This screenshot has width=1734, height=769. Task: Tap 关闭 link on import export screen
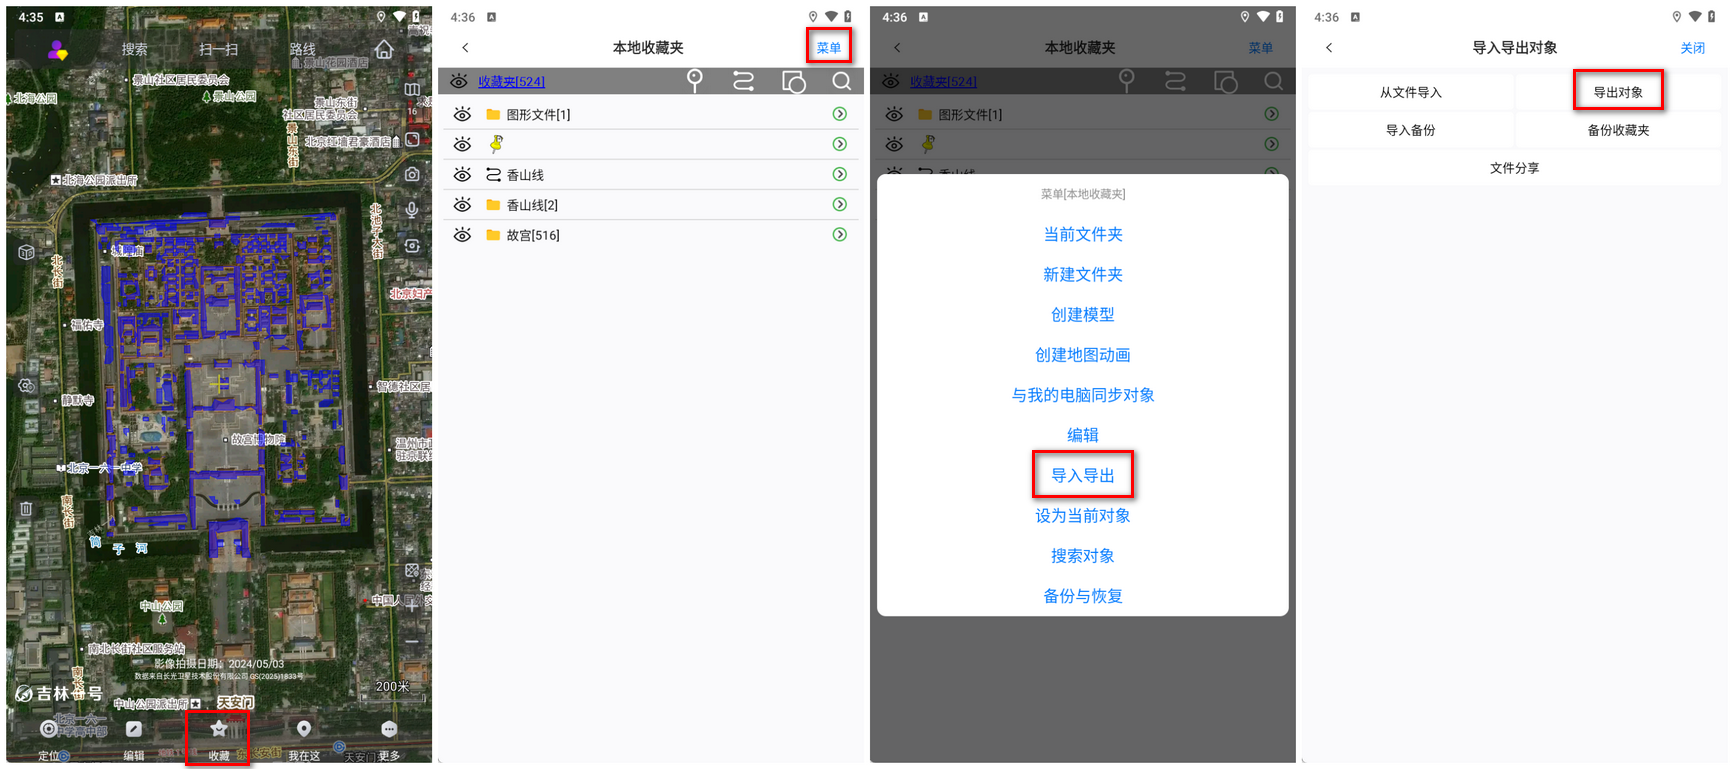(x=1693, y=48)
